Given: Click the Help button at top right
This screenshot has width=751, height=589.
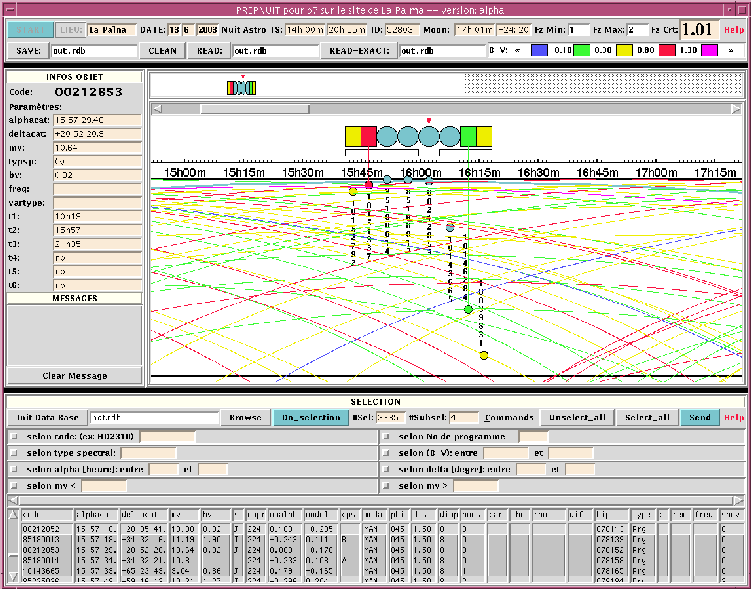Looking at the screenshot, I should tap(734, 30).
